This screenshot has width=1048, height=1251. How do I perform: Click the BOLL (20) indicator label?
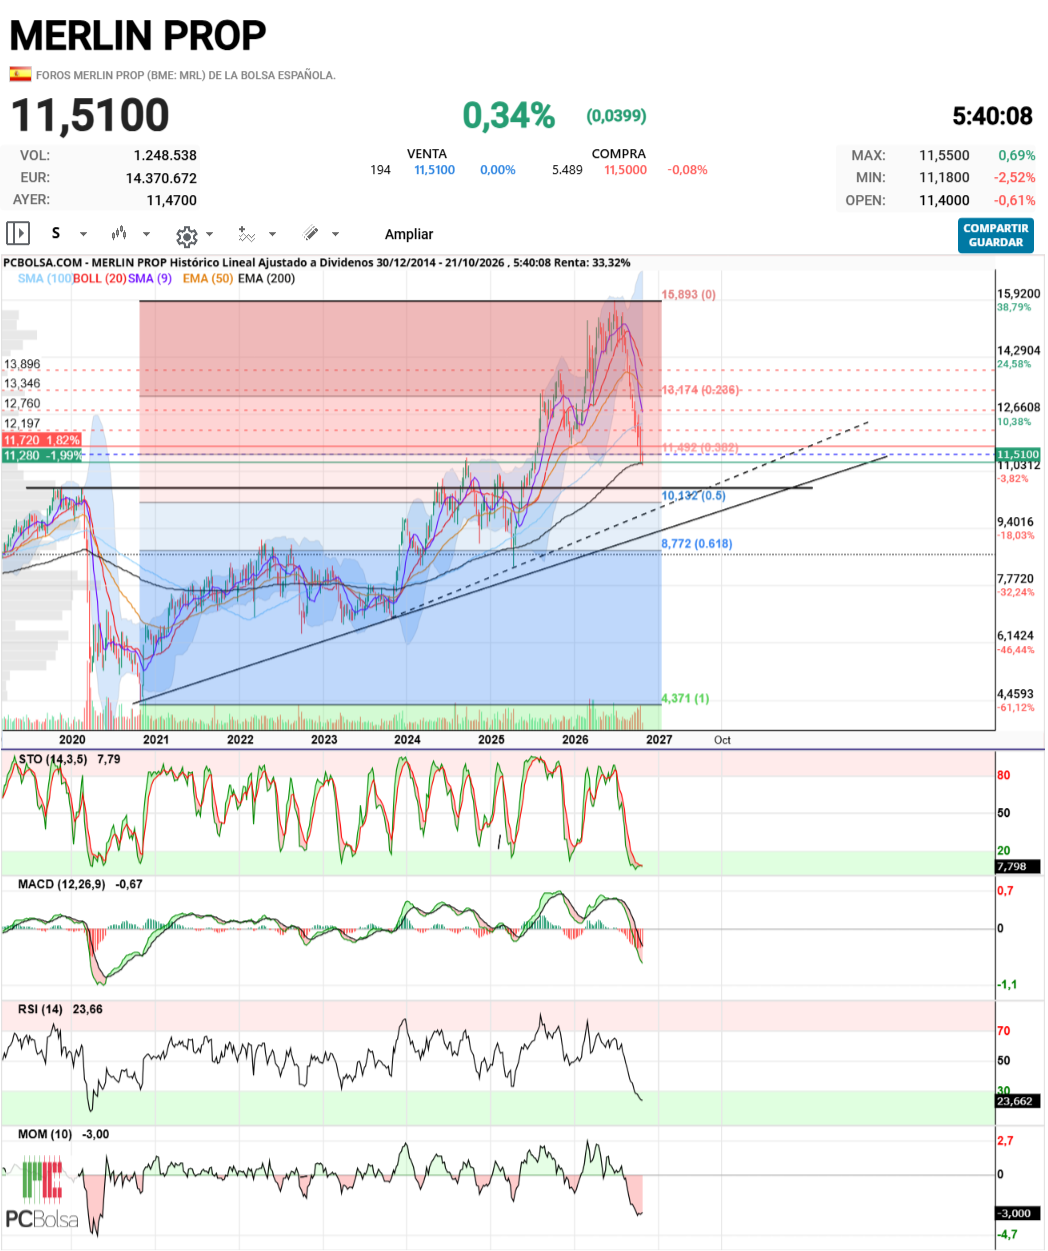click(100, 278)
